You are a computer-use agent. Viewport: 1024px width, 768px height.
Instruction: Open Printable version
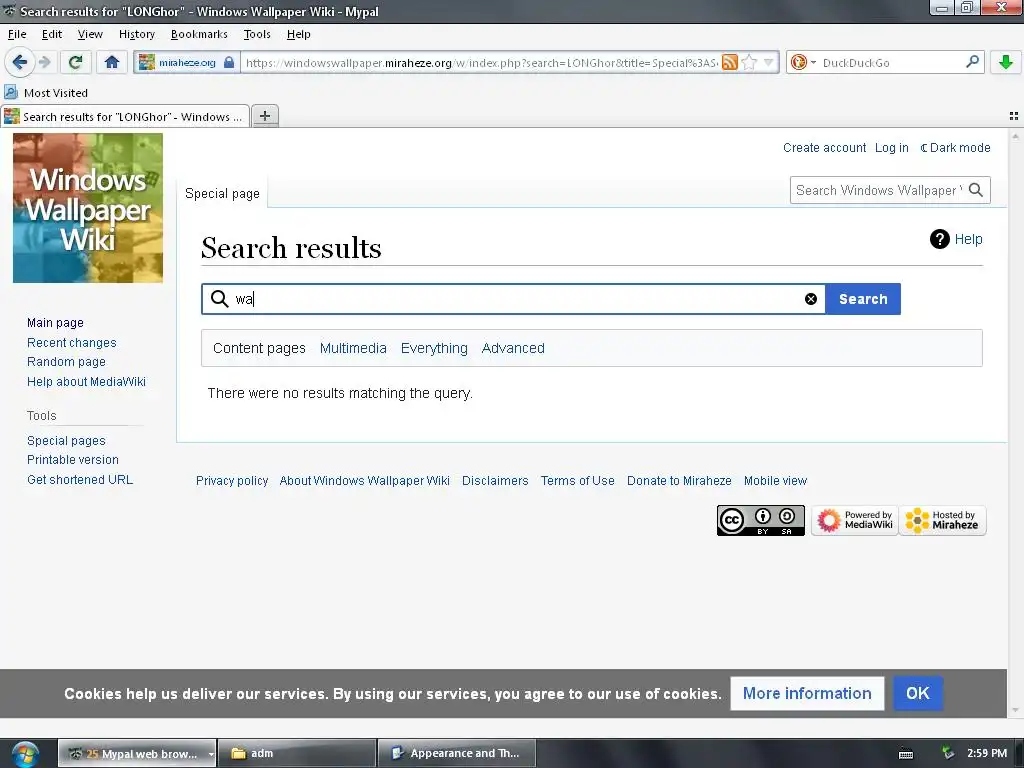[72, 460]
